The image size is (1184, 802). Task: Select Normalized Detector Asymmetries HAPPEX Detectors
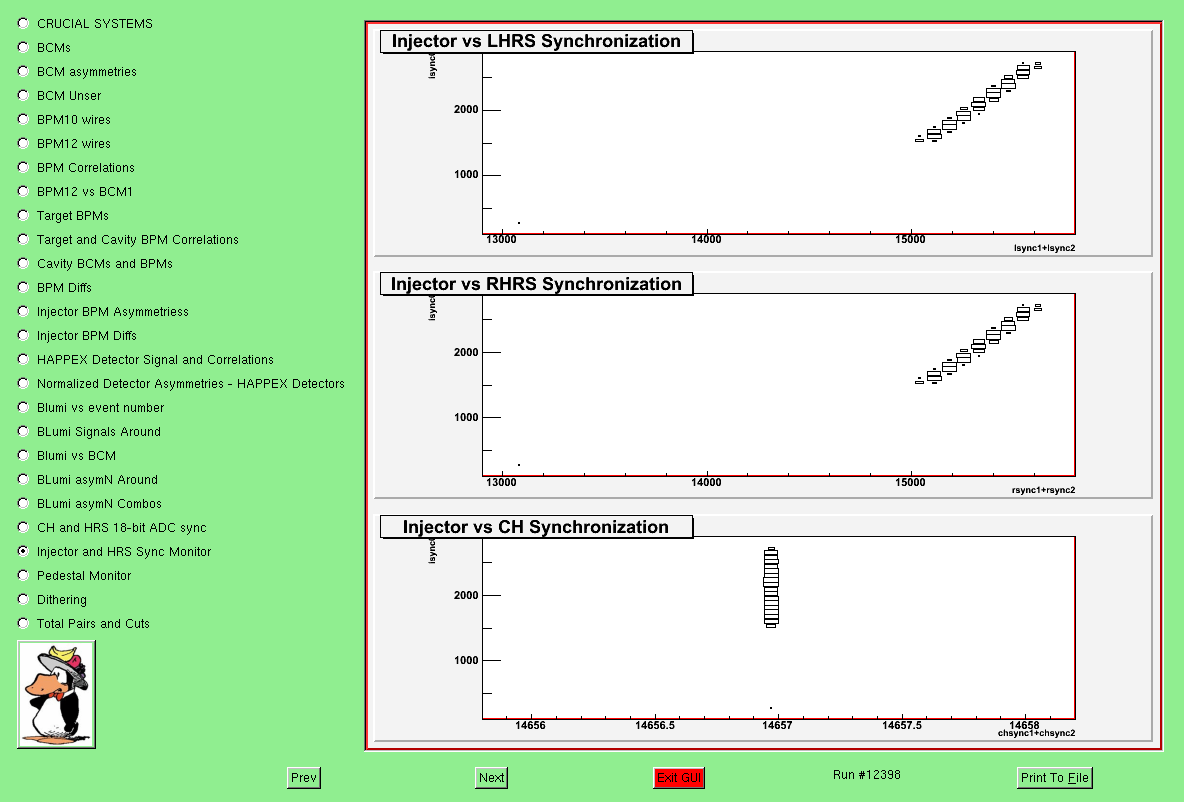point(23,383)
